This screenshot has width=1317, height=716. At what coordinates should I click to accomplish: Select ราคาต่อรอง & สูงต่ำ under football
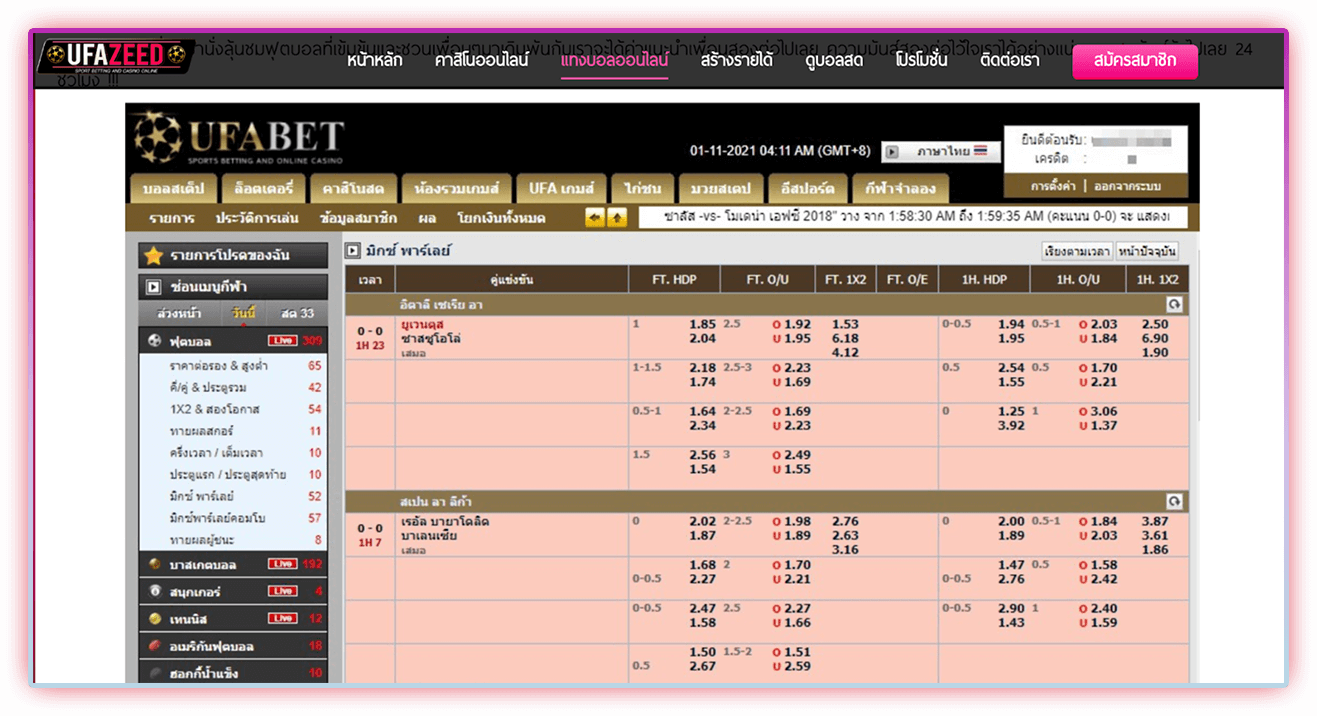[219, 366]
